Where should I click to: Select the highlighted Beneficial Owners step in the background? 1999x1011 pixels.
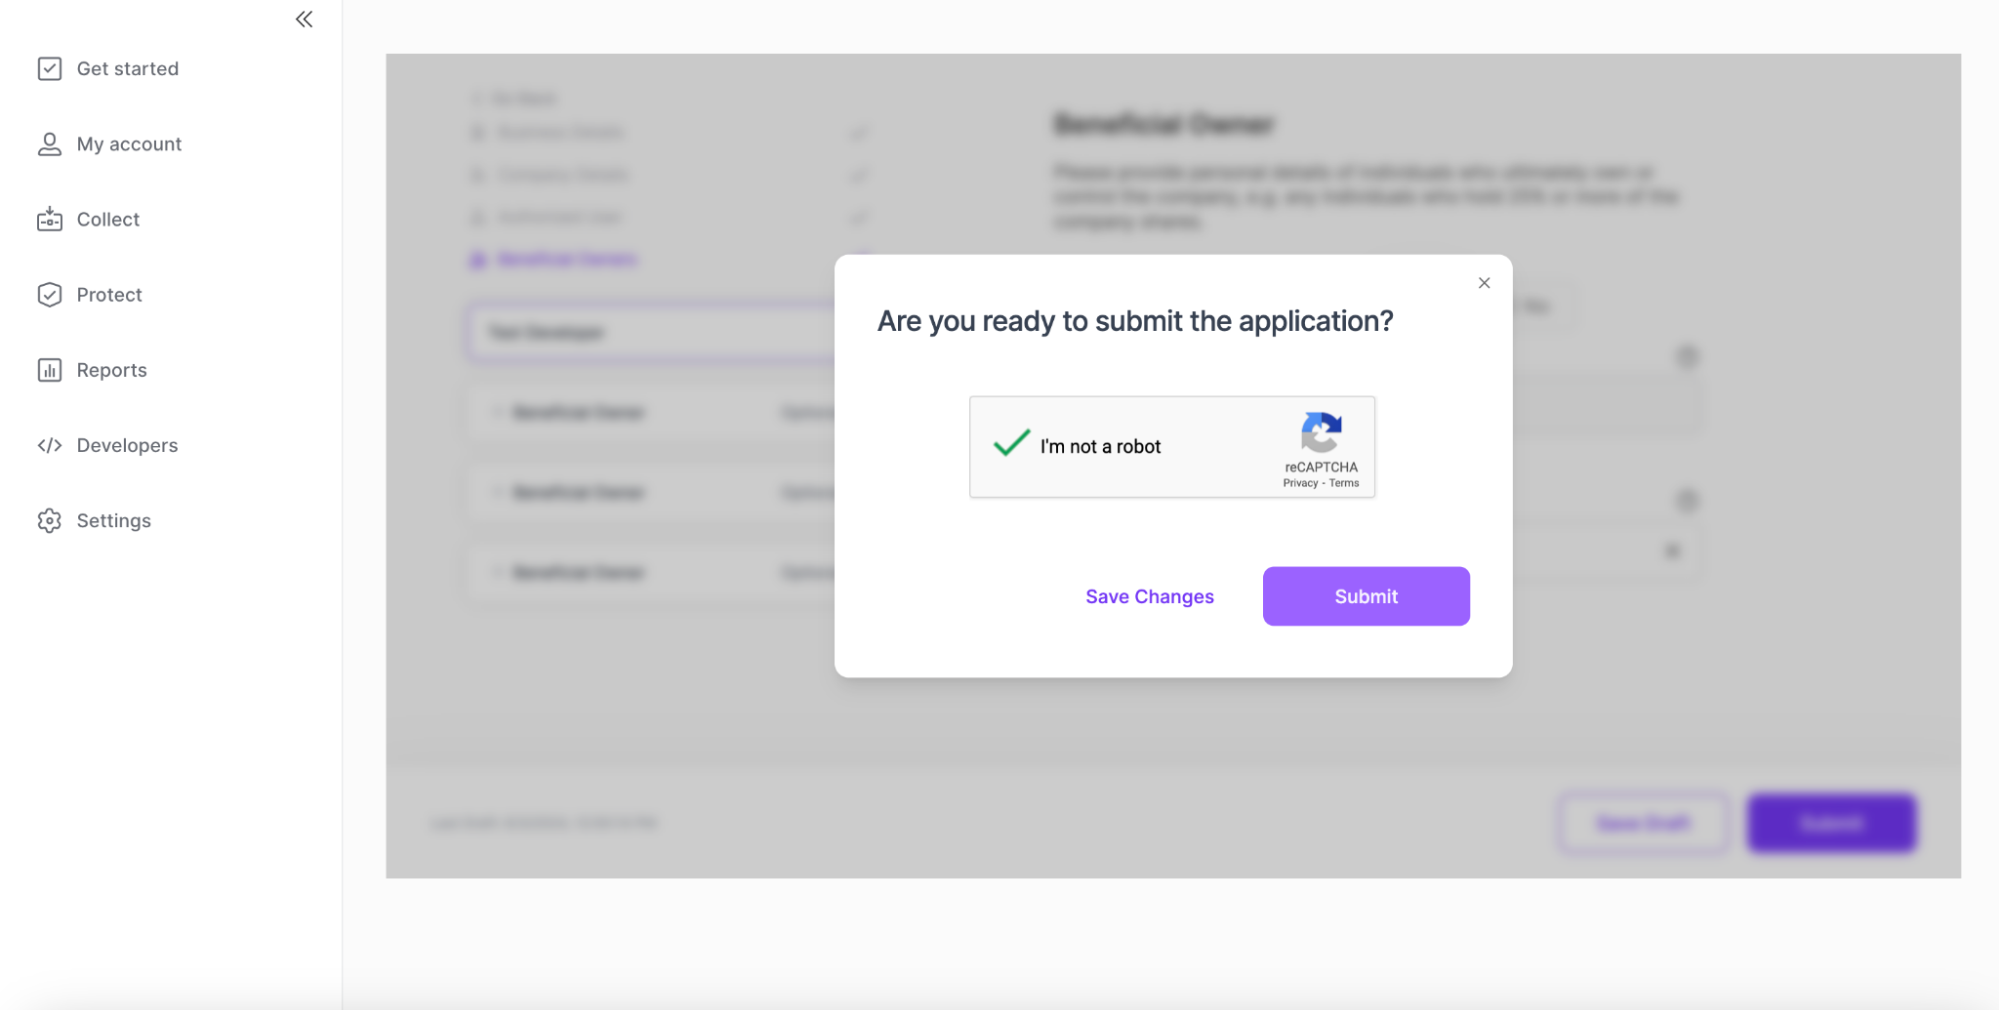pos(566,260)
